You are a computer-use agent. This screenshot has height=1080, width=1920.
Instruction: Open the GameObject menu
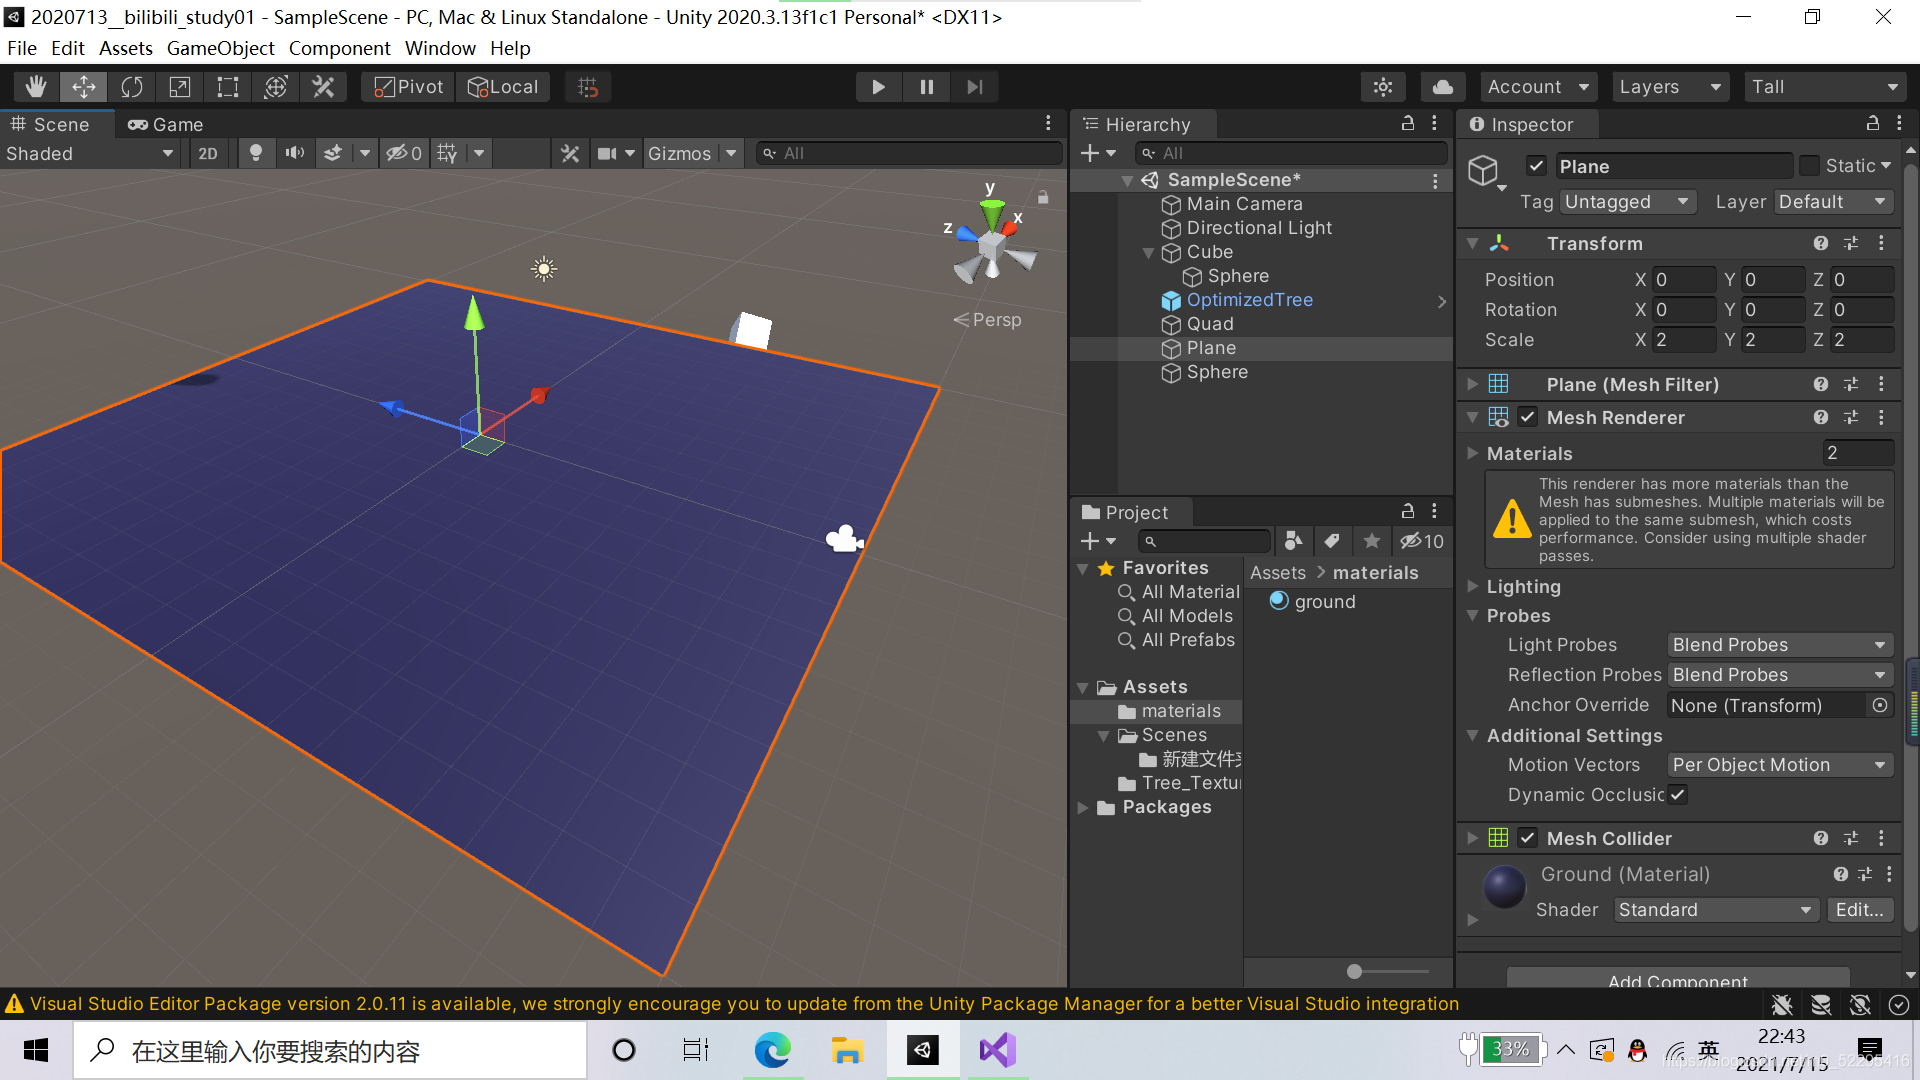click(x=218, y=50)
